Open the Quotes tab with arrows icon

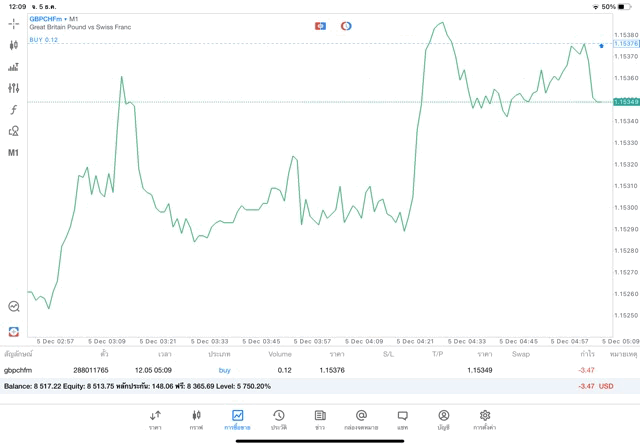point(155,420)
